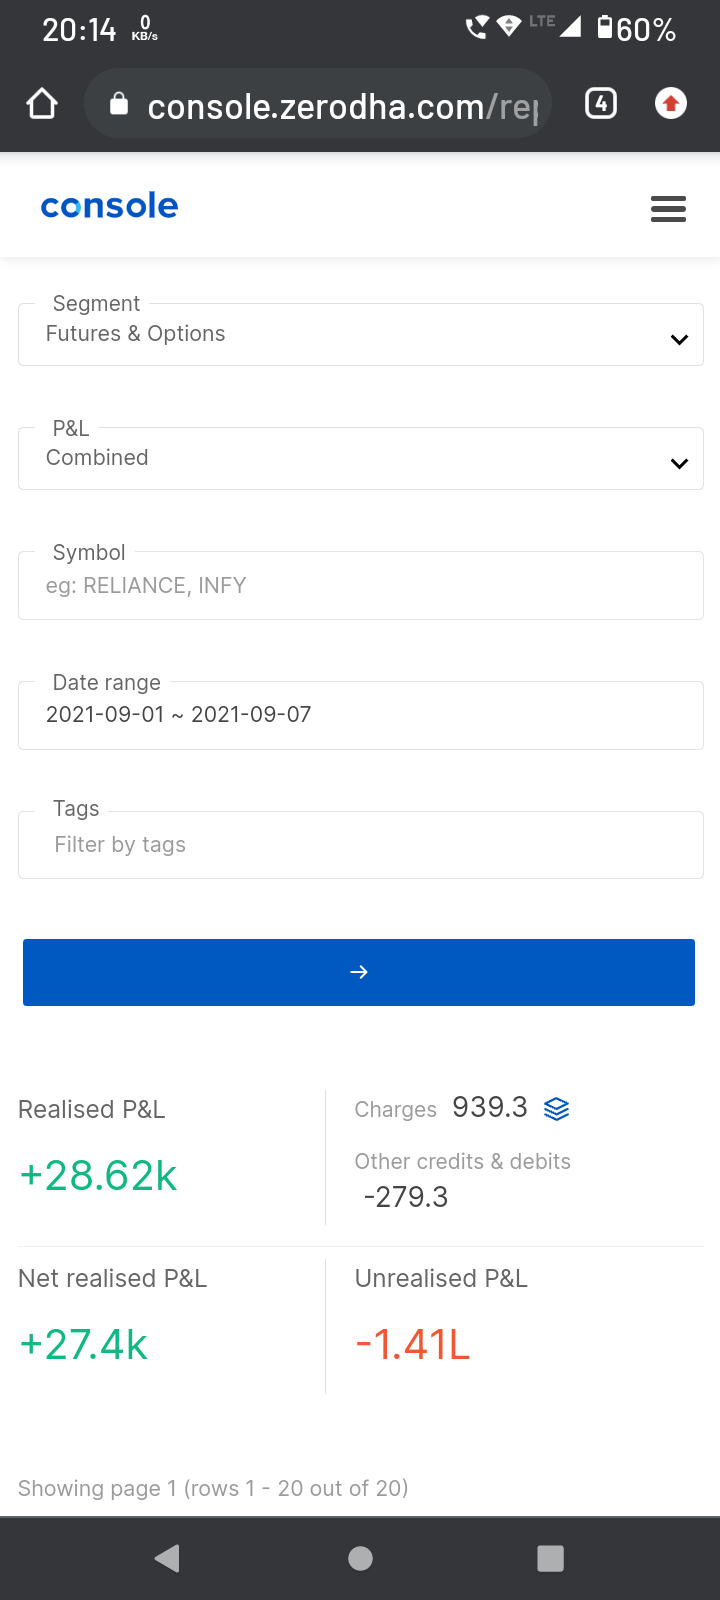Tap the Android home circle button
The image size is (720, 1600).
click(360, 1558)
